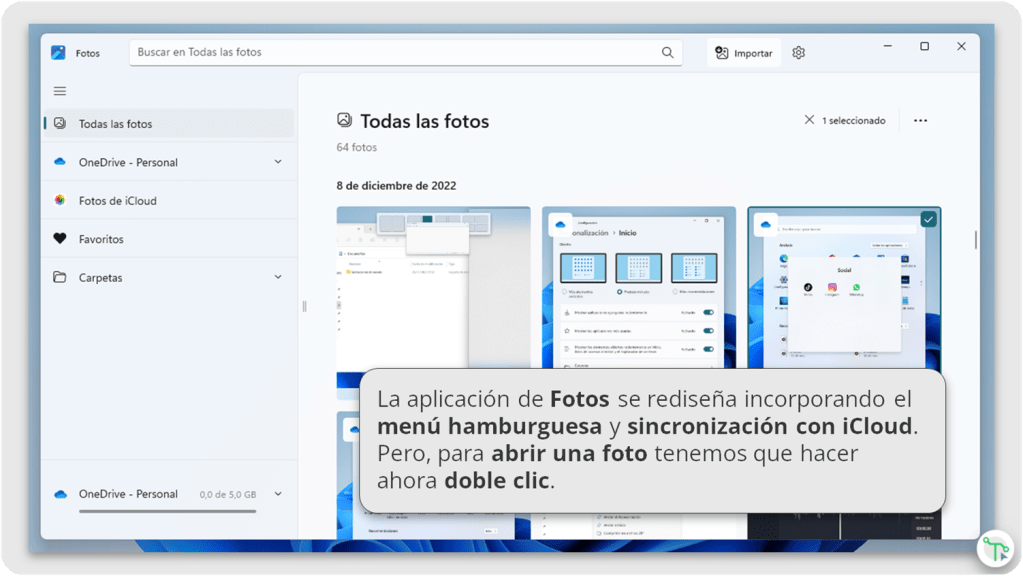
Task: Click the Importar button
Action: [743, 53]
